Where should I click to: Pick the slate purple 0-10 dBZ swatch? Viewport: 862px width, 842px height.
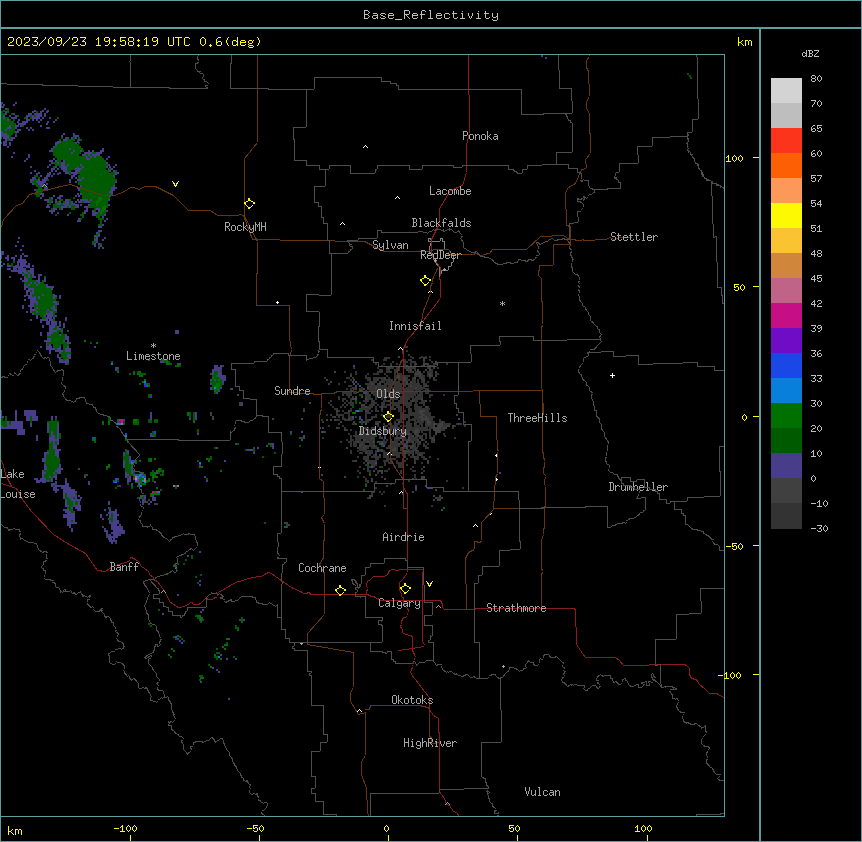coord(786,466)
